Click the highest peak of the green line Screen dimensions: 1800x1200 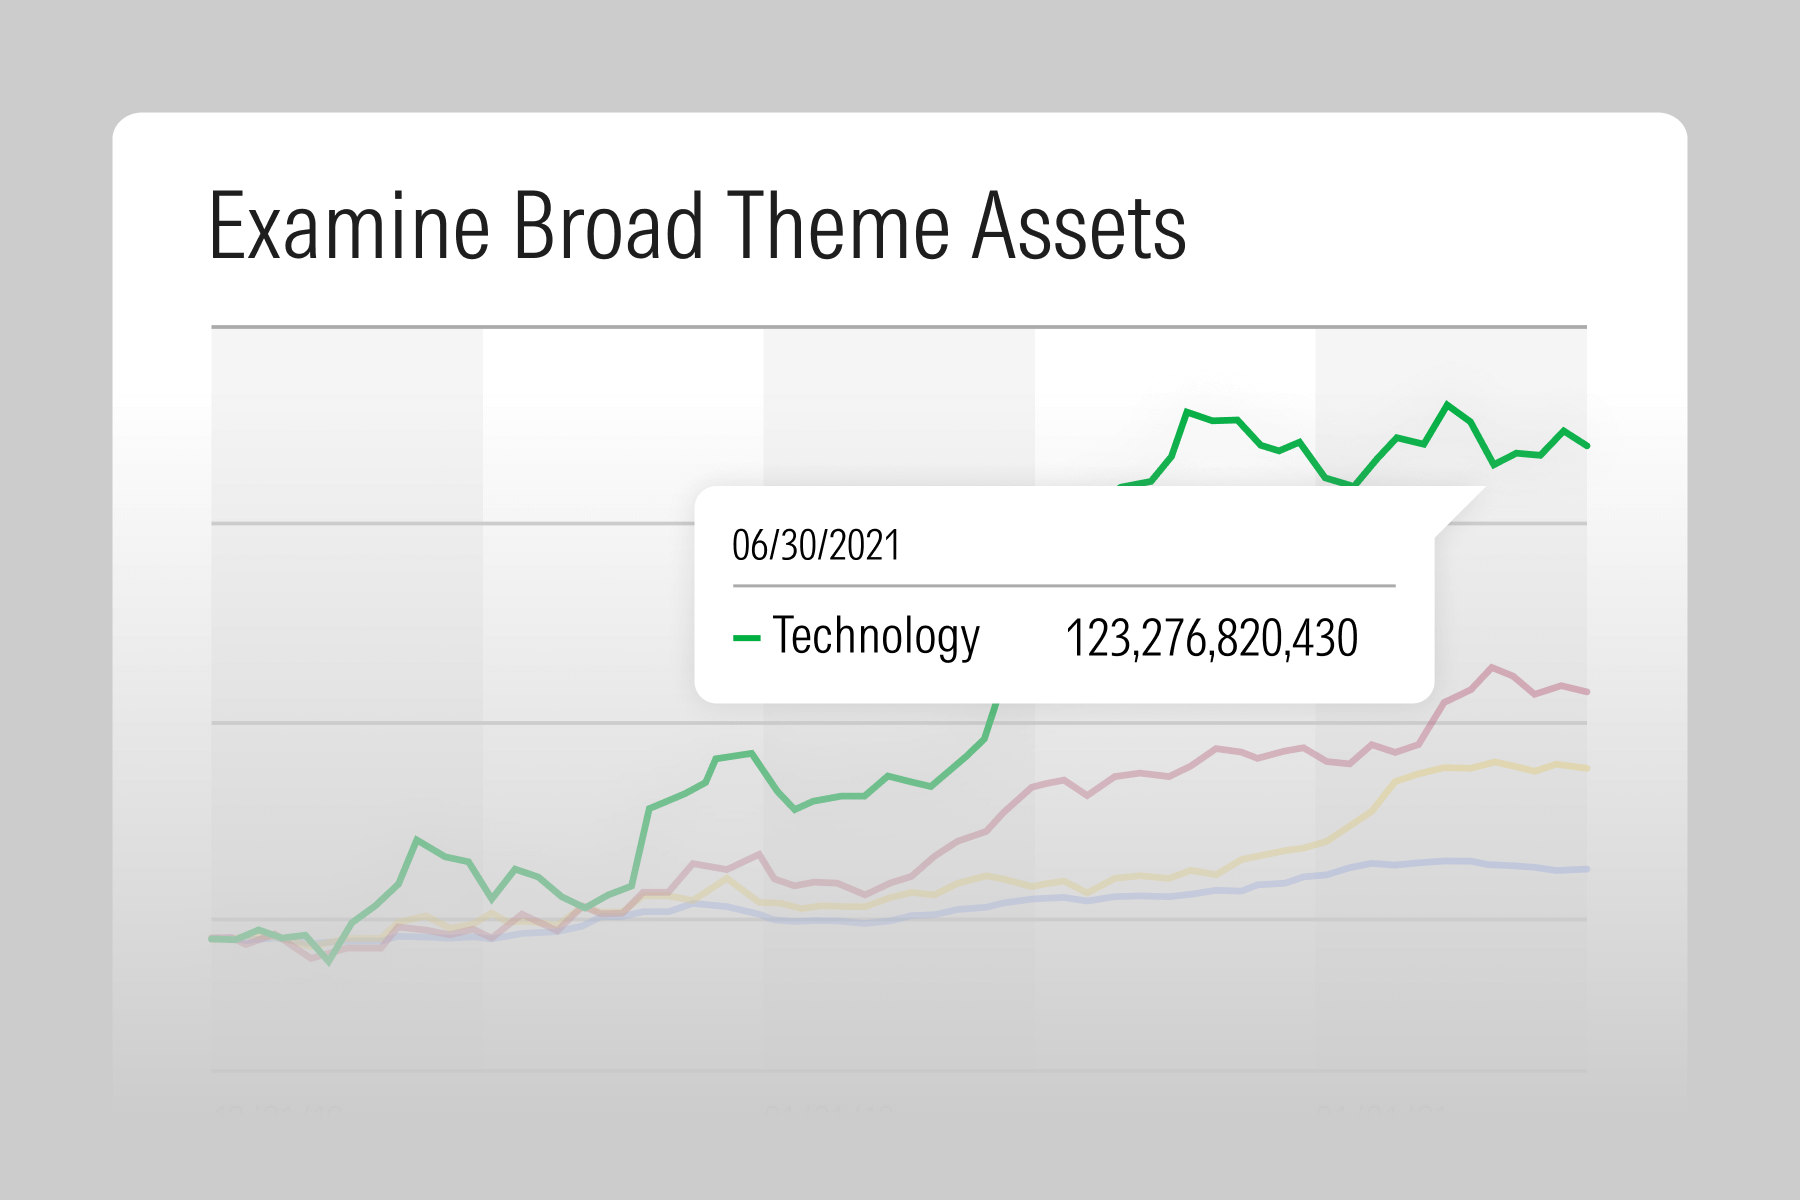(x=1446, y=404)
